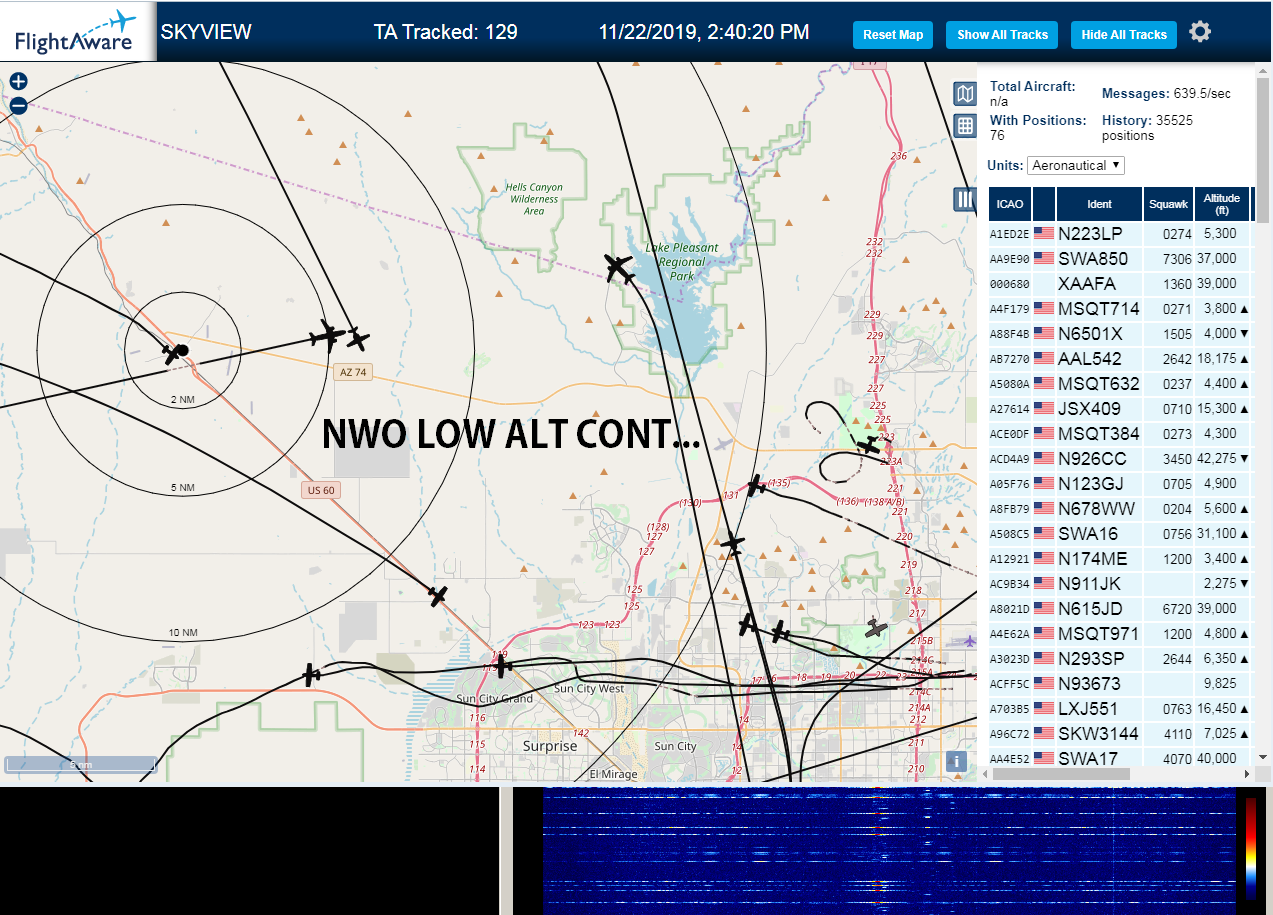Click the US 60 highway label
Image resolution: width=1273 pixels, height=915 pixels.
tap(321, 490)
